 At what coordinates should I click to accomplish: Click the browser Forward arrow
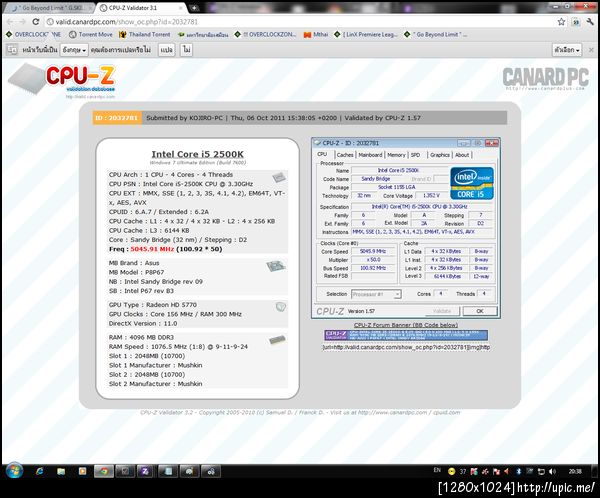tap(22, 22)
